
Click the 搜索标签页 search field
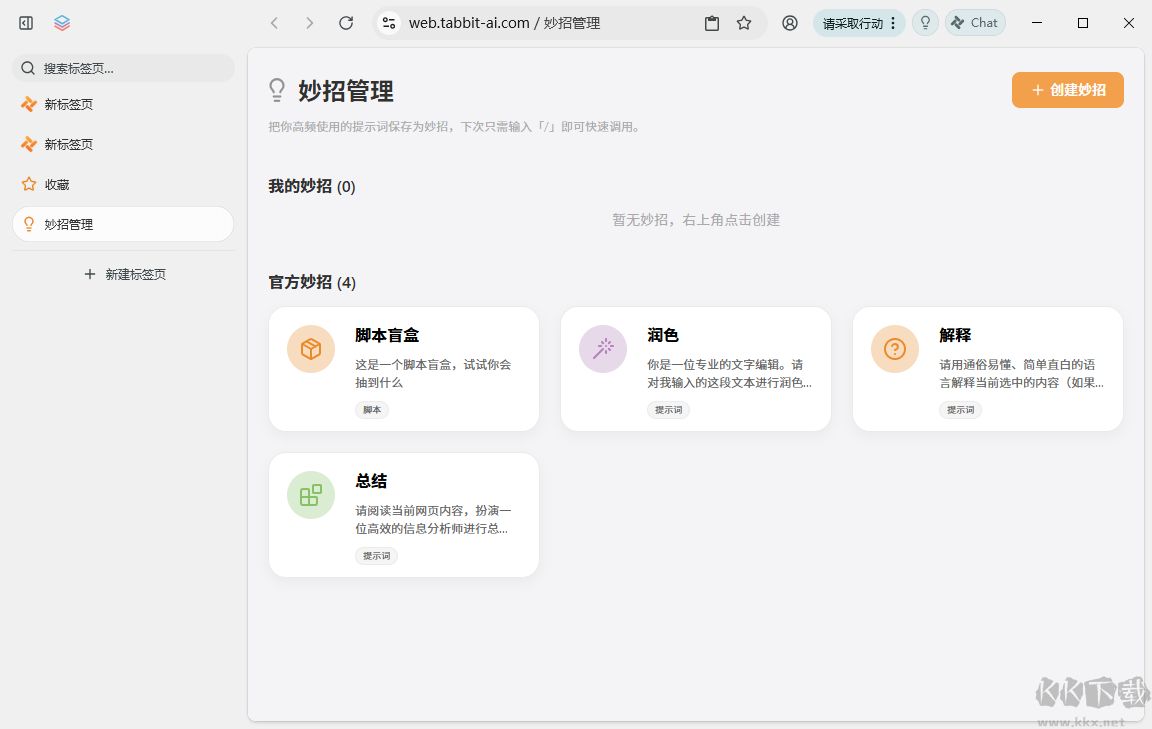[x=123, y=67]
